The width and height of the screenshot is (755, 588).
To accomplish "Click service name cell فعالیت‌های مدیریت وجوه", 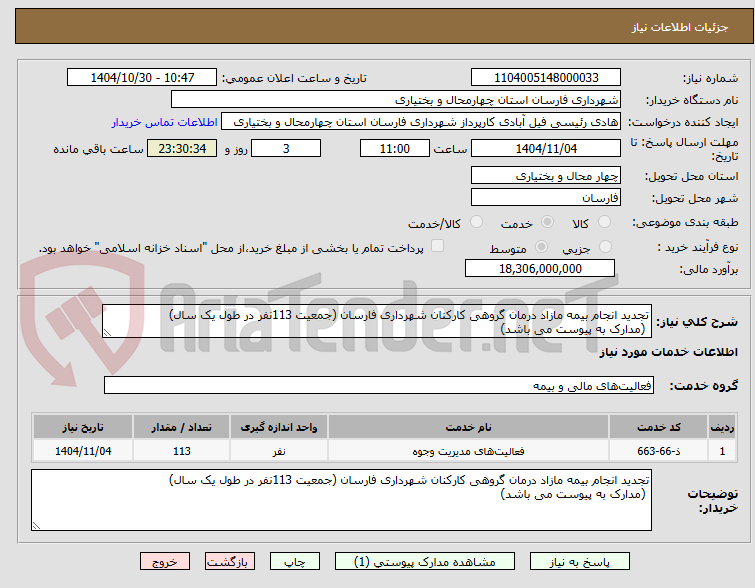I will pos(468,451).
